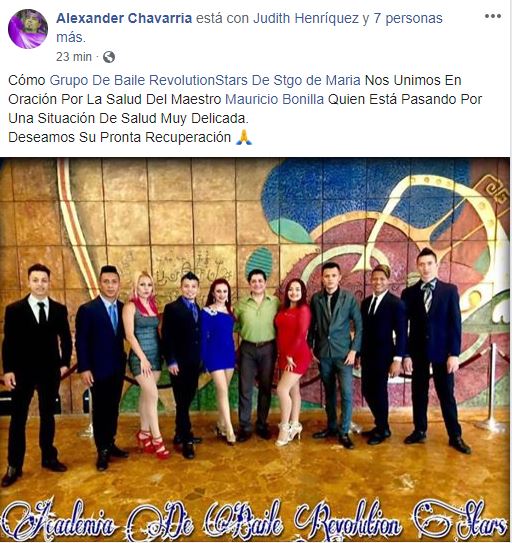
Task: Open Judith Henríquez tagged profile link
Action: 306,18
